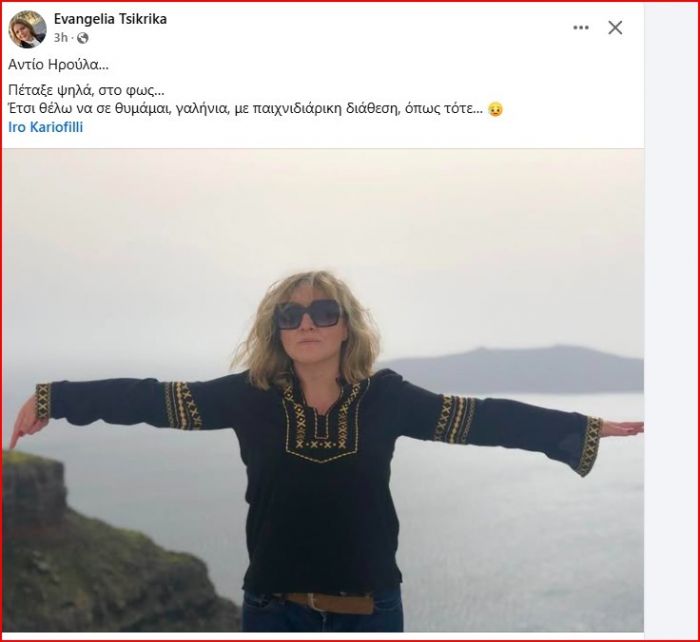This screenshot has width=700, height=642.
Task: Click the public globe audience icon
Action: [83, 38]
